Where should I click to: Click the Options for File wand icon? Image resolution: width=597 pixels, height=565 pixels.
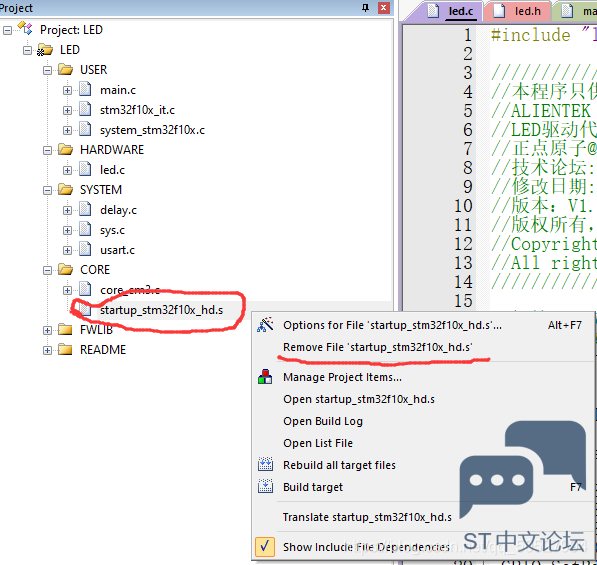[265, 325]
